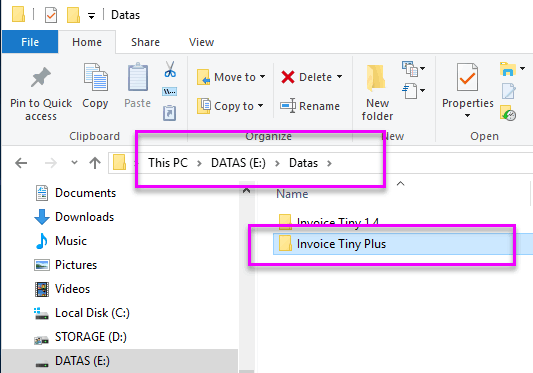Click the Quick Access Toolbar properties icon
The width and height of the screenshot is (533, 373).
(x=51, y=15)
